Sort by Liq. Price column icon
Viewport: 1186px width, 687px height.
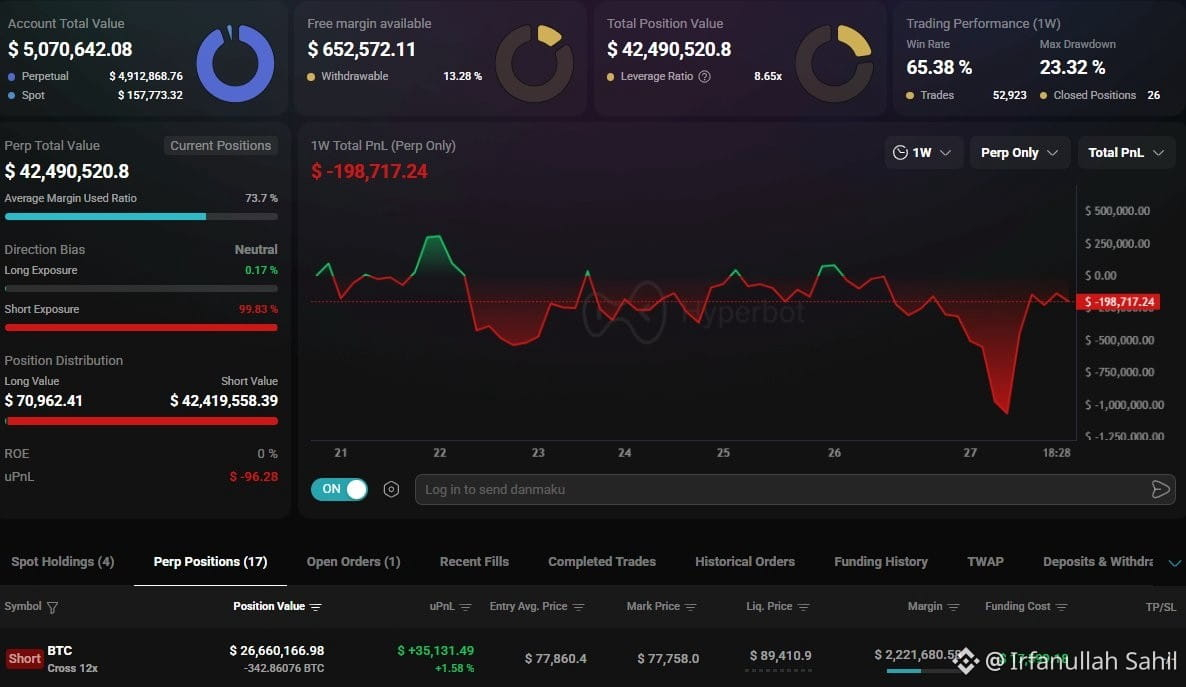click(x=803, y=607)
